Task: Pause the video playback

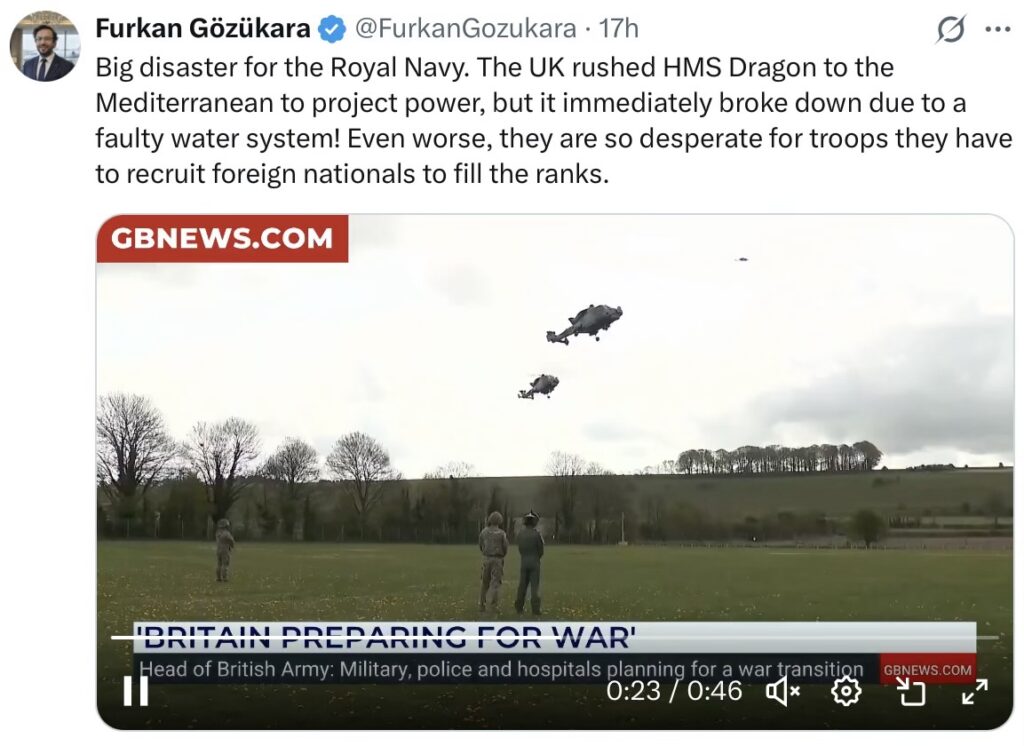Action: click(136, 690)
